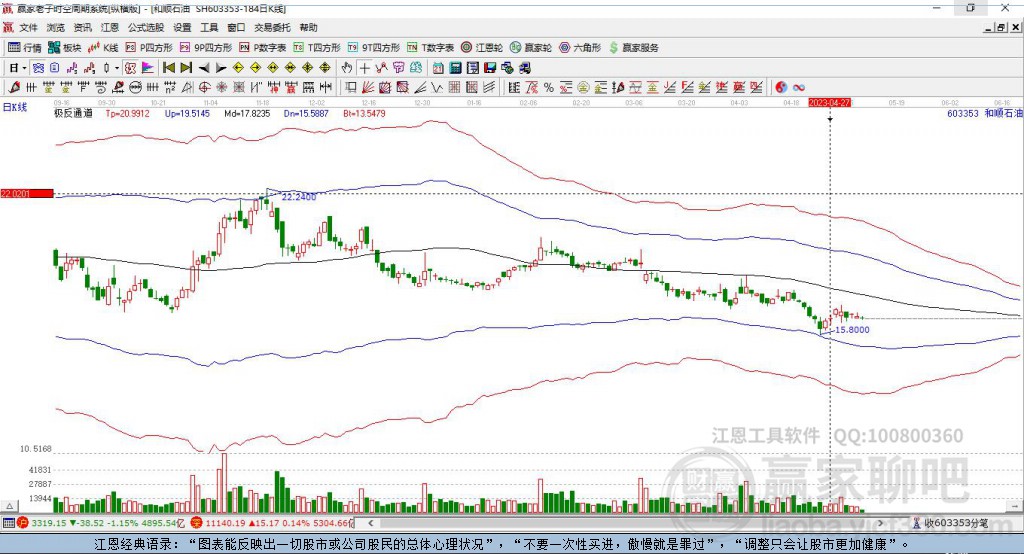Move chart right black arrow

point(221,68)
